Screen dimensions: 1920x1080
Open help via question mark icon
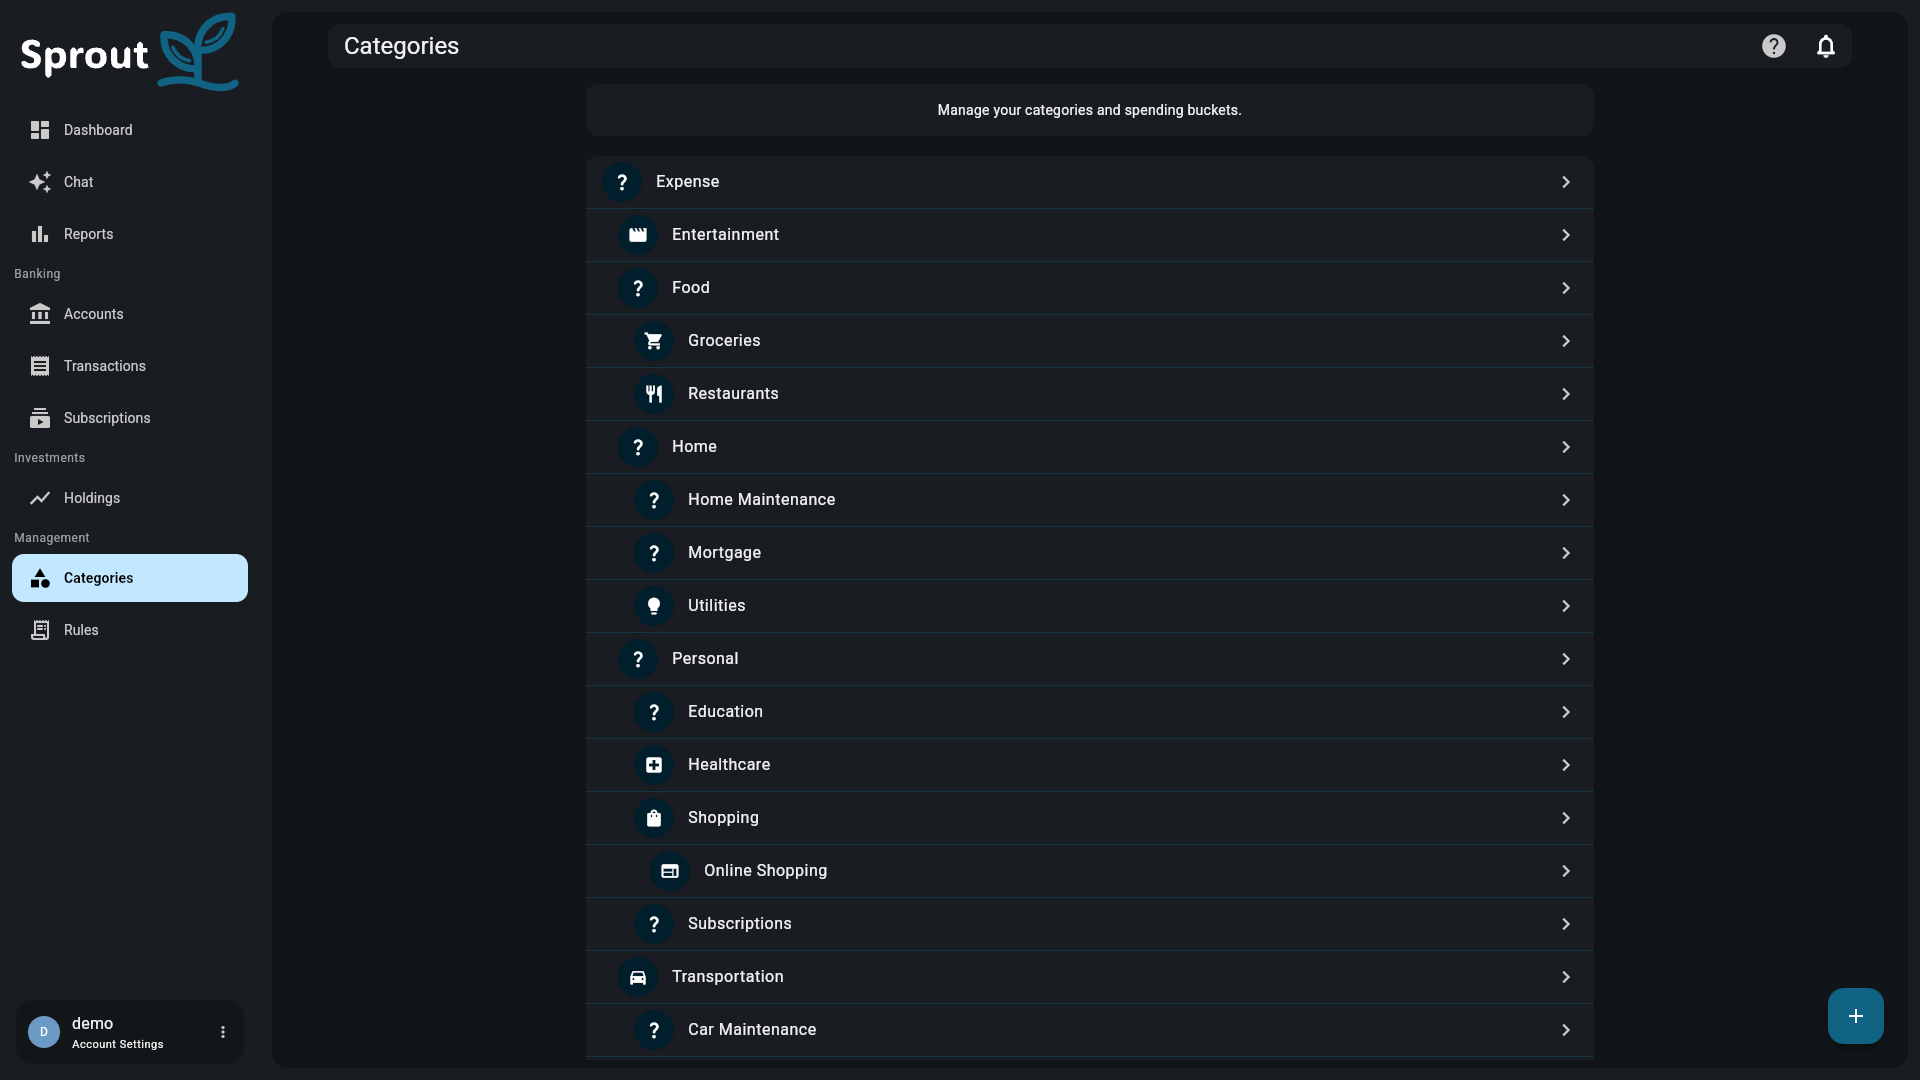[1774, 46]
